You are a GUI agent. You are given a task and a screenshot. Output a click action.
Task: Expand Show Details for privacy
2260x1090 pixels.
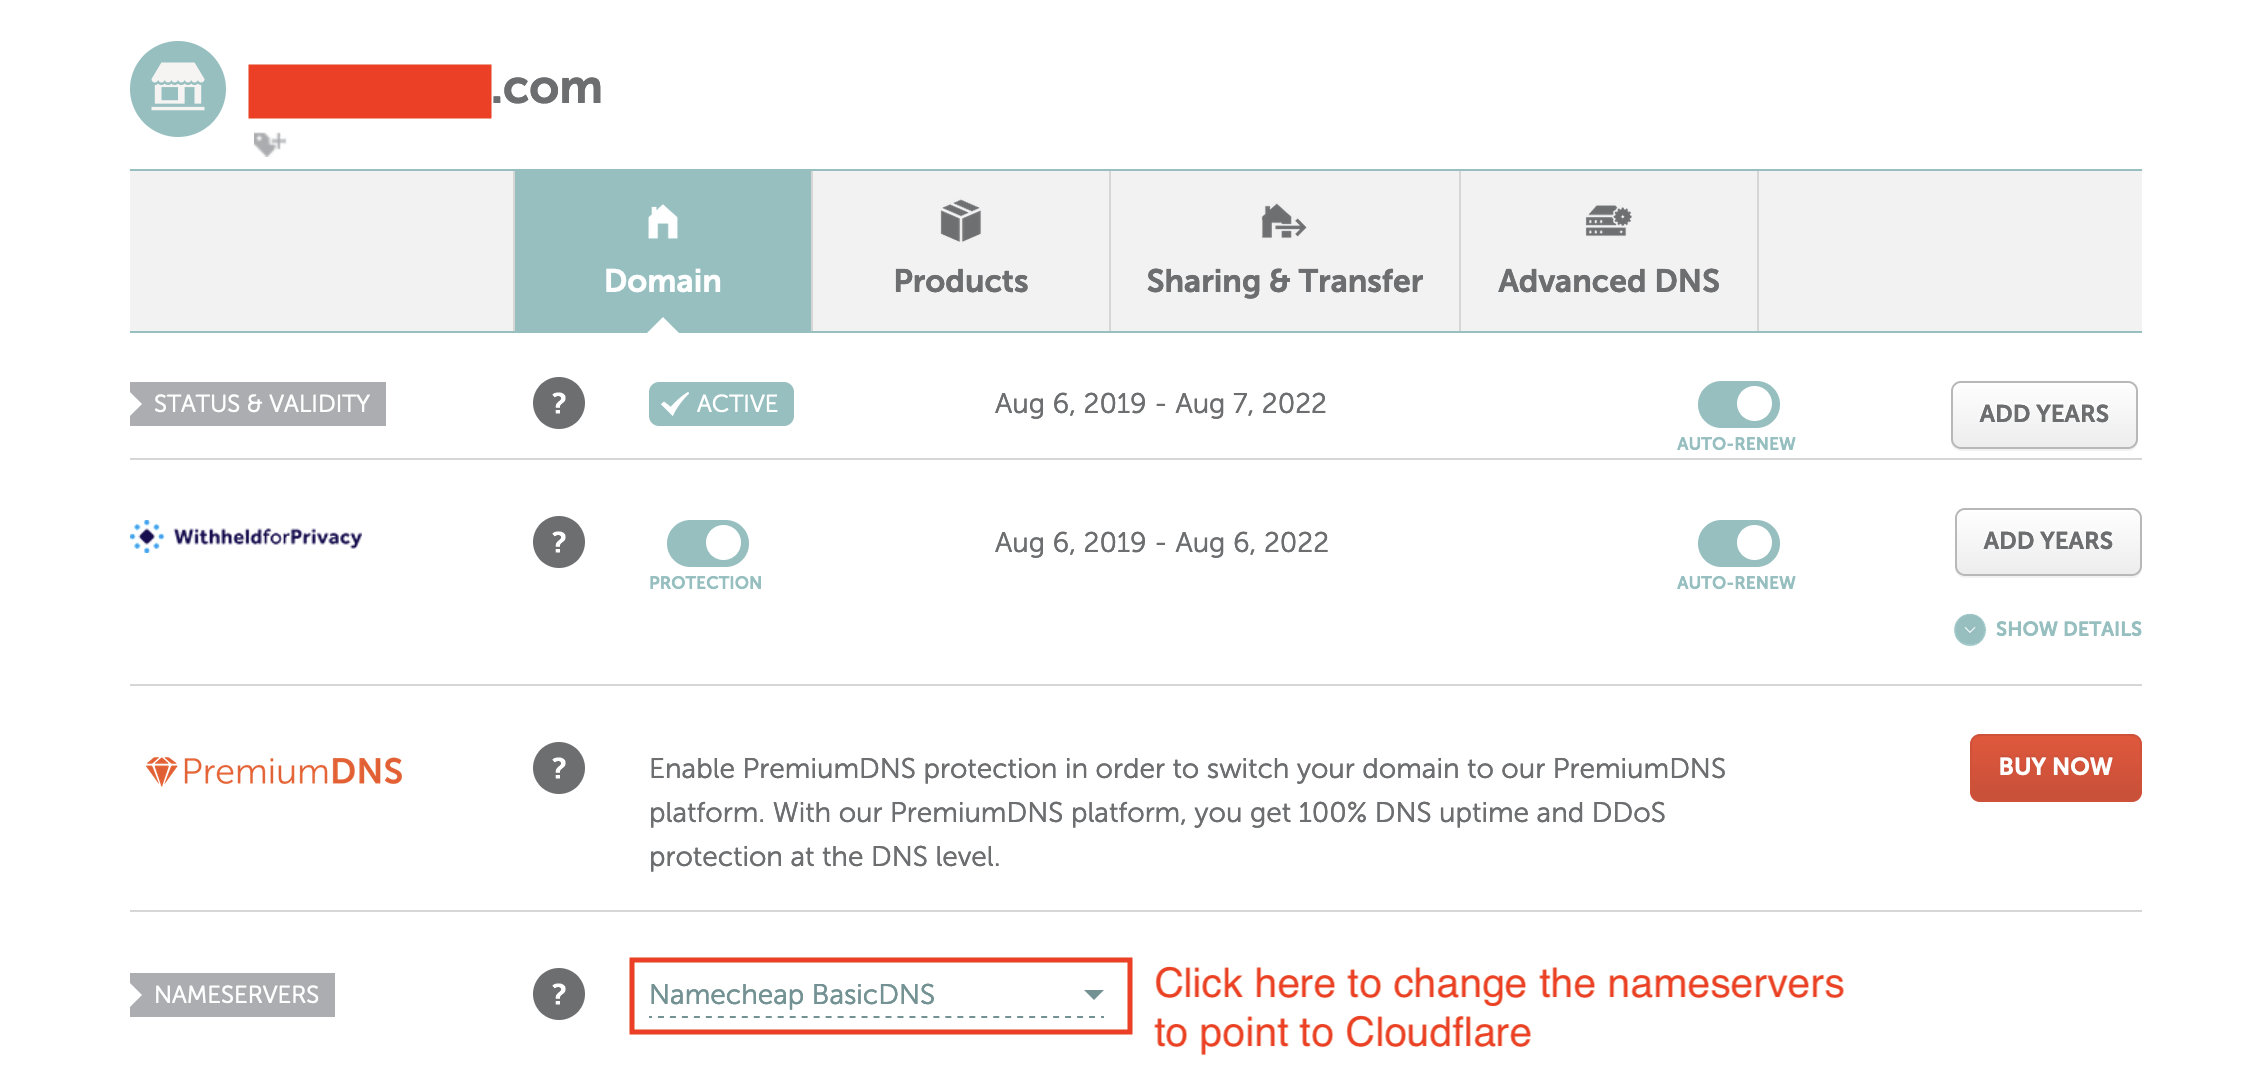2048,629
